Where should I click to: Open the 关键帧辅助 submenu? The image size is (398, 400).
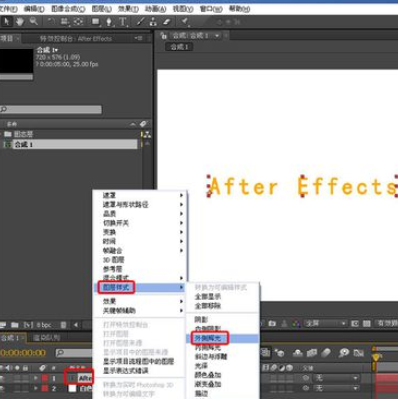(x=140, y=311)
